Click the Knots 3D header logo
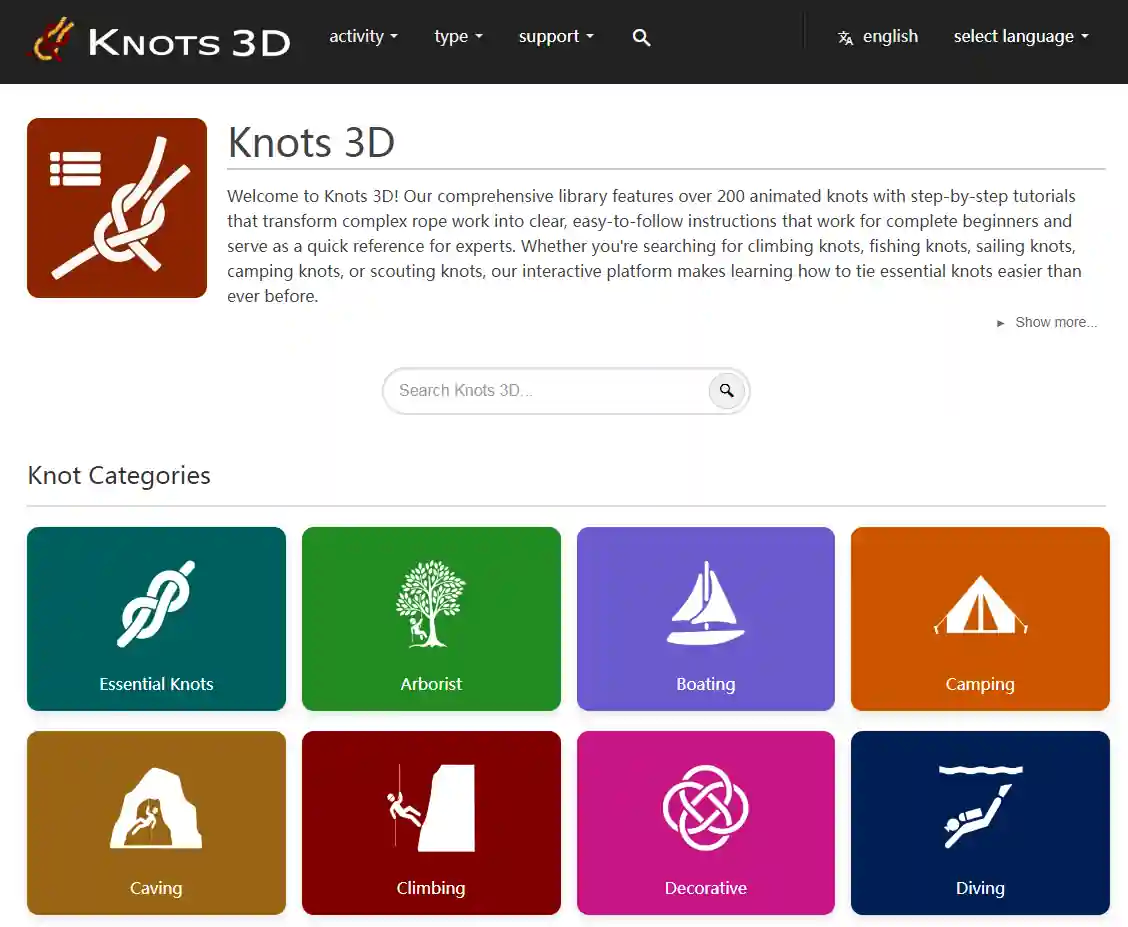Image resolution: width=1128 pixels, height=927 pixels. click(161, 41)
